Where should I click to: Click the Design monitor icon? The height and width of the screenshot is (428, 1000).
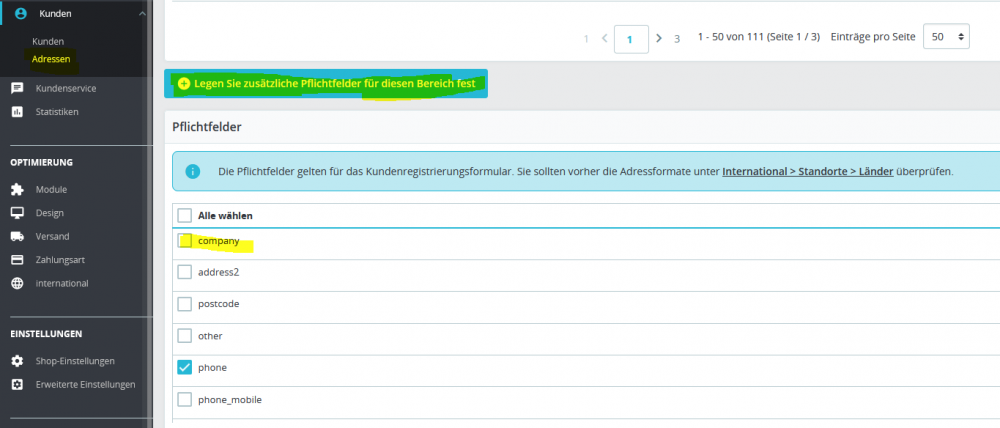[x=17, y=213]
